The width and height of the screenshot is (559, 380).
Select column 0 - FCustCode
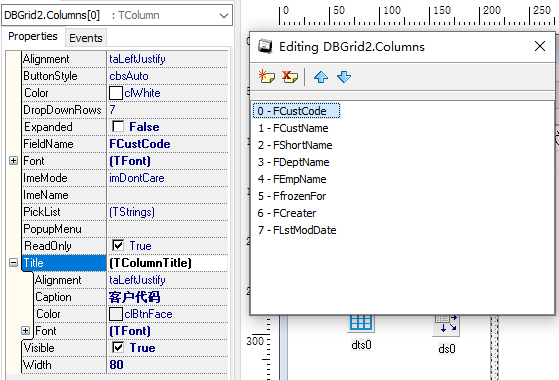point(297,111)
